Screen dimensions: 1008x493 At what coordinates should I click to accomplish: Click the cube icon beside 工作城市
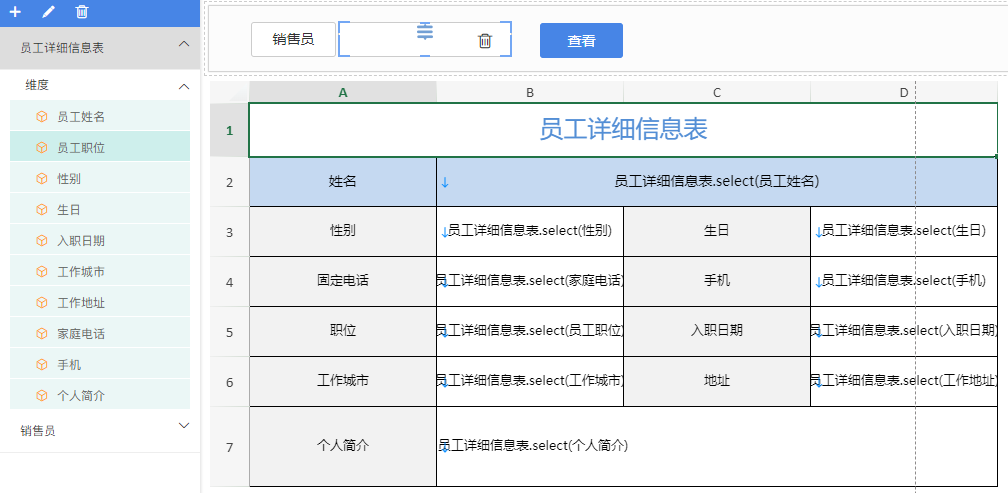[x=42, y=271]
